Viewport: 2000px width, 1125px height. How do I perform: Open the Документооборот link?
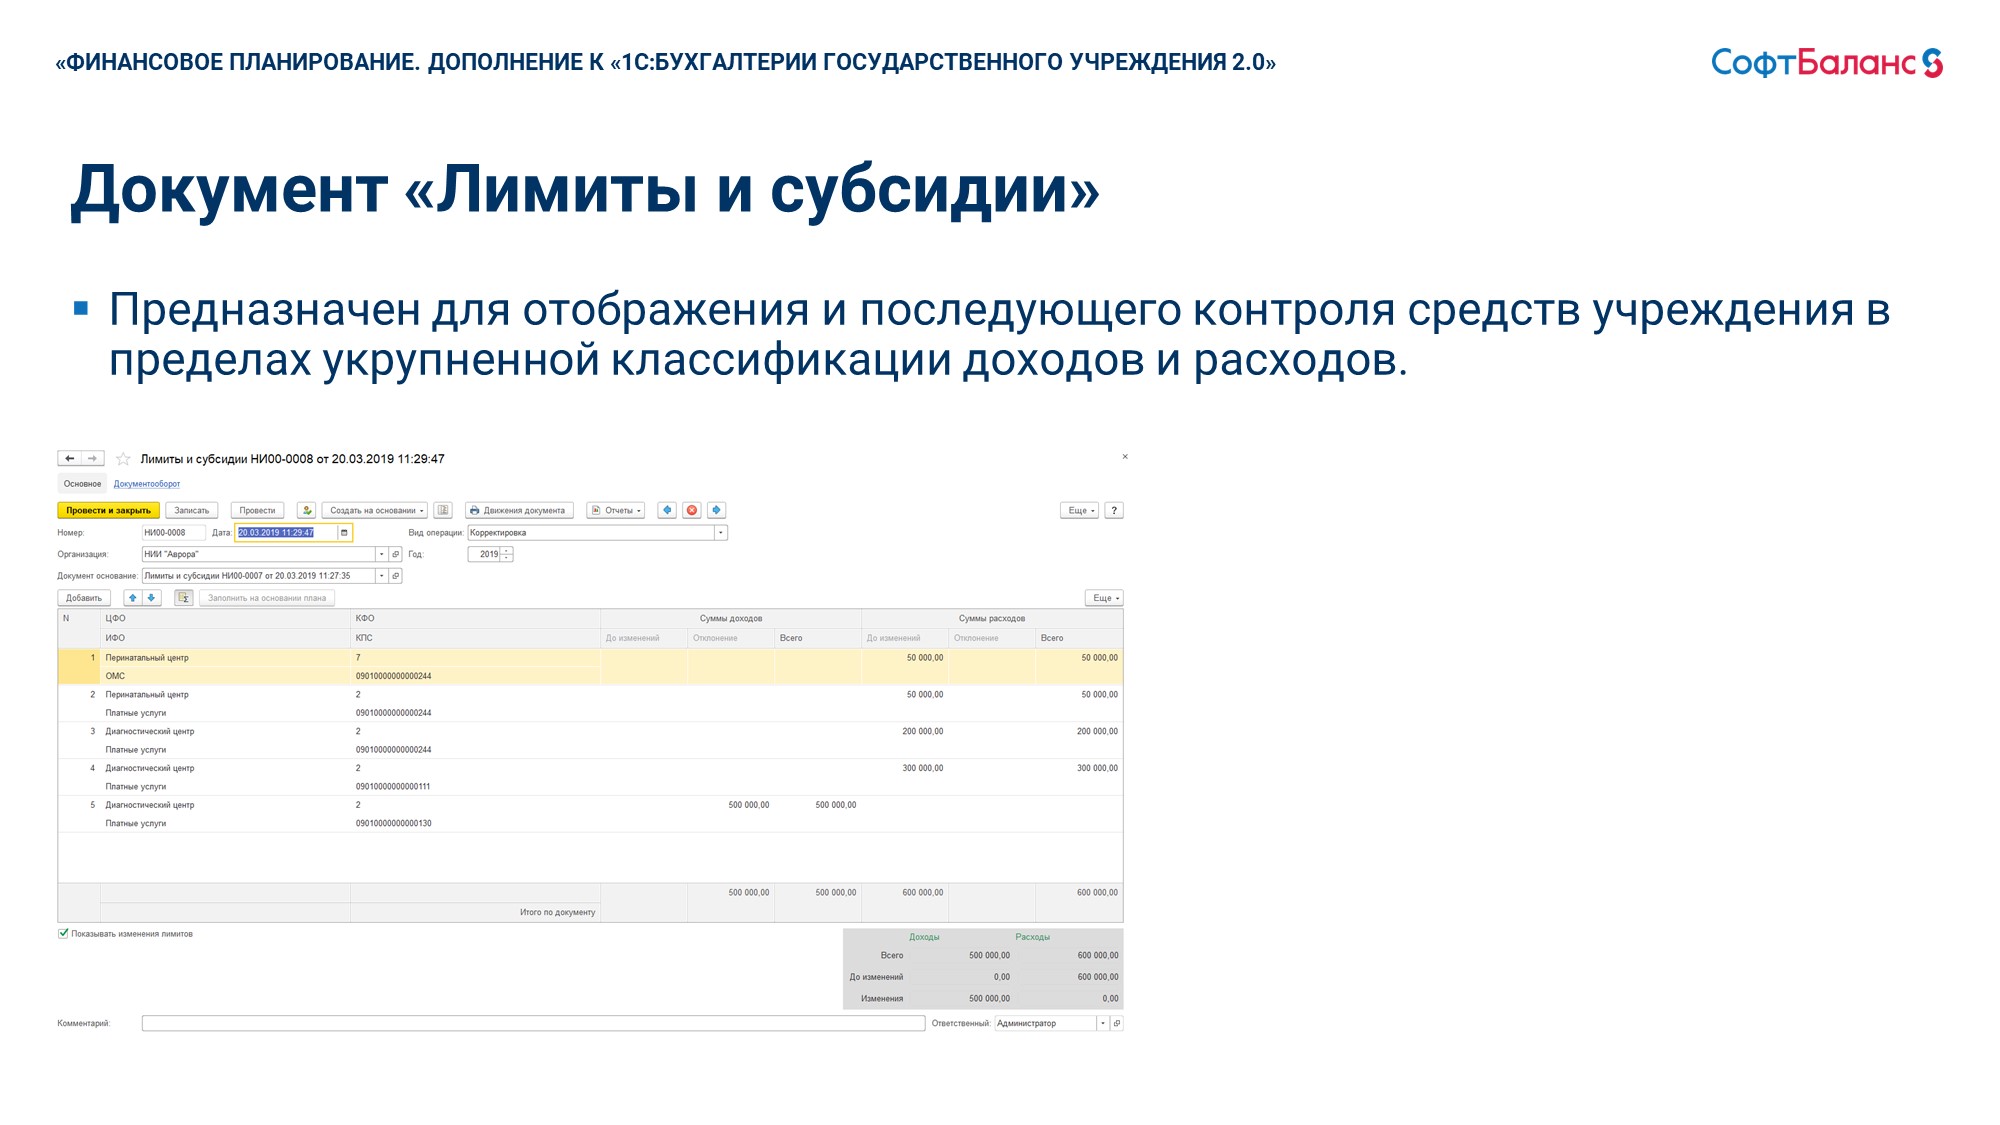point(147,484)
